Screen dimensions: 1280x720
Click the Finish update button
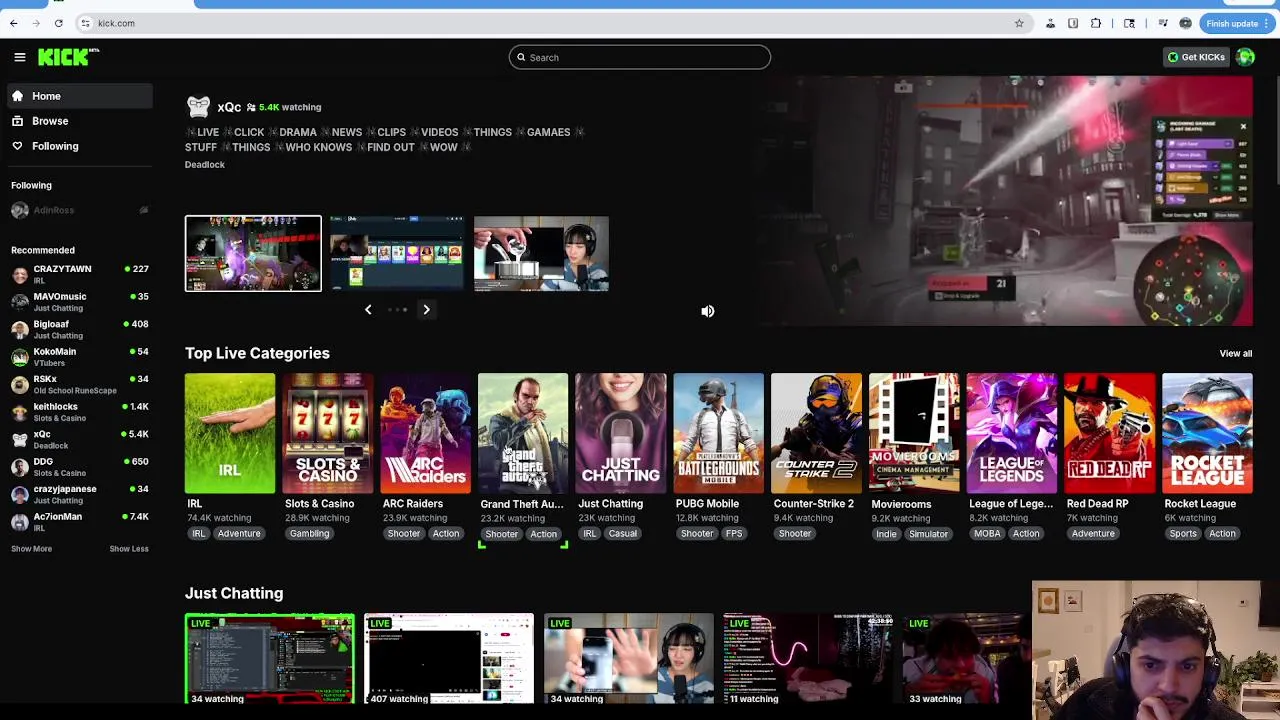point(1237,23)
